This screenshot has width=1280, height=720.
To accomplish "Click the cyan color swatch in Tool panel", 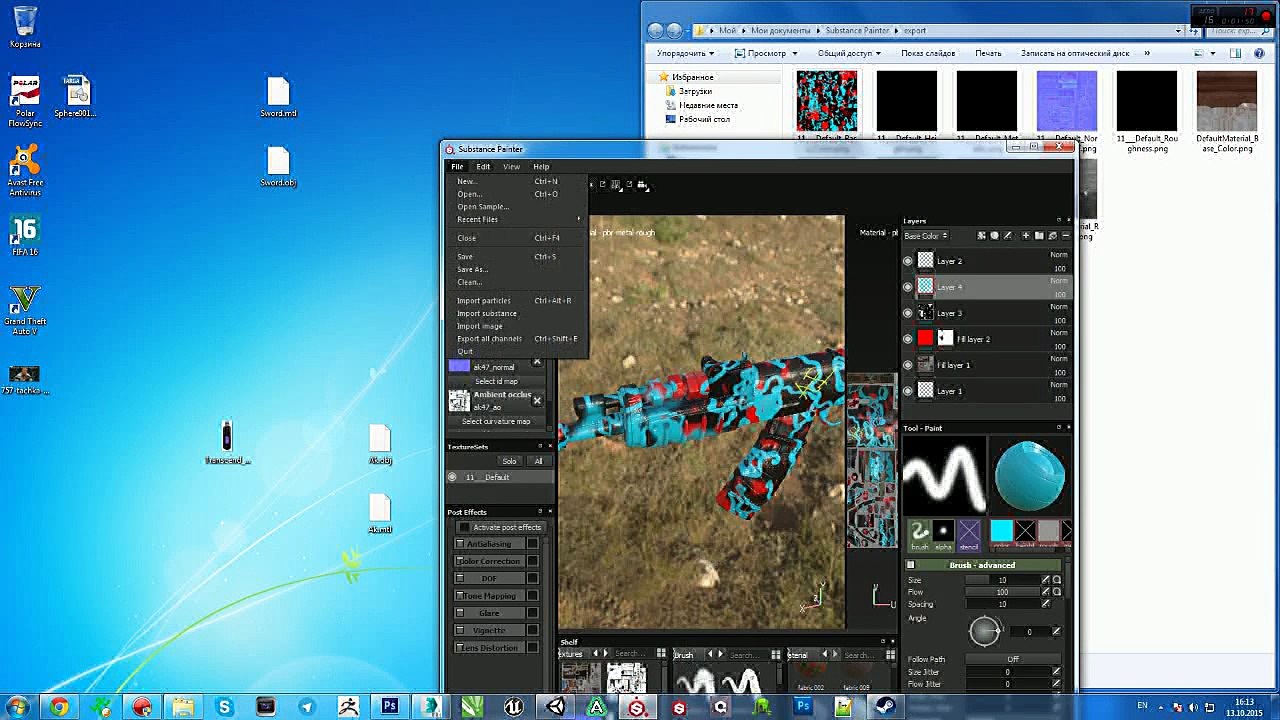I will pos(1001,531).
